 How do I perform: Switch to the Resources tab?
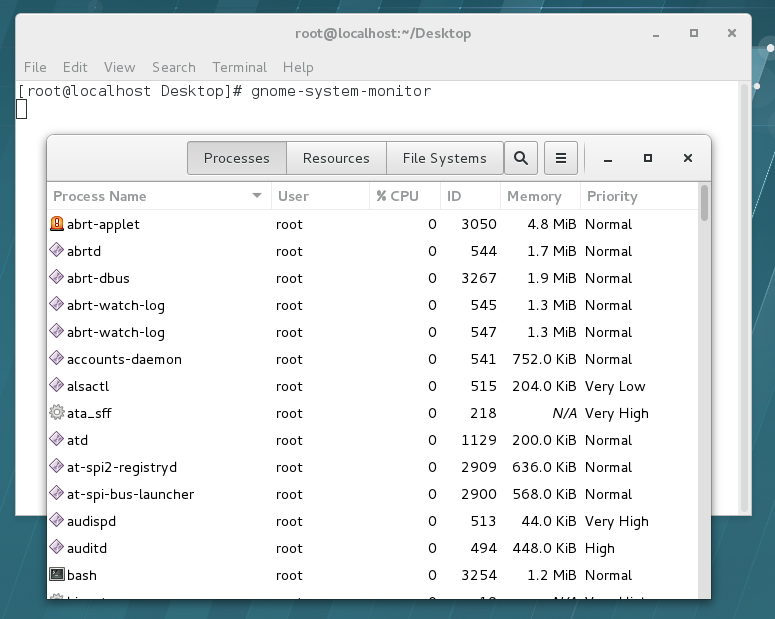click(336, 158)
